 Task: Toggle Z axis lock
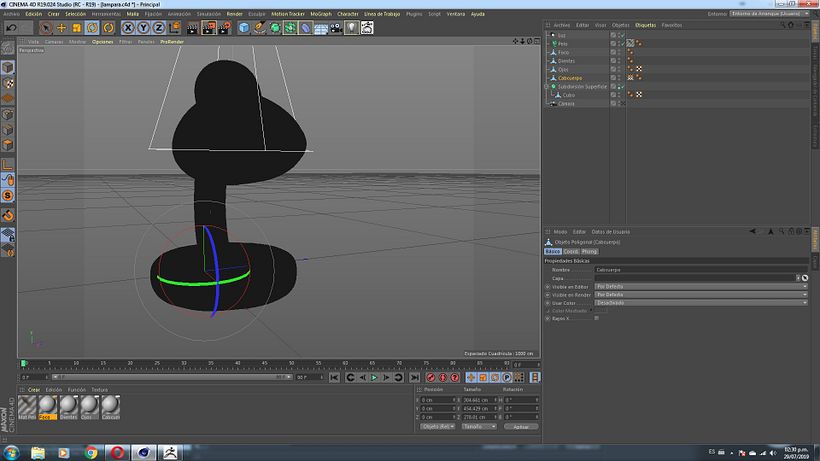click(158, 28)
